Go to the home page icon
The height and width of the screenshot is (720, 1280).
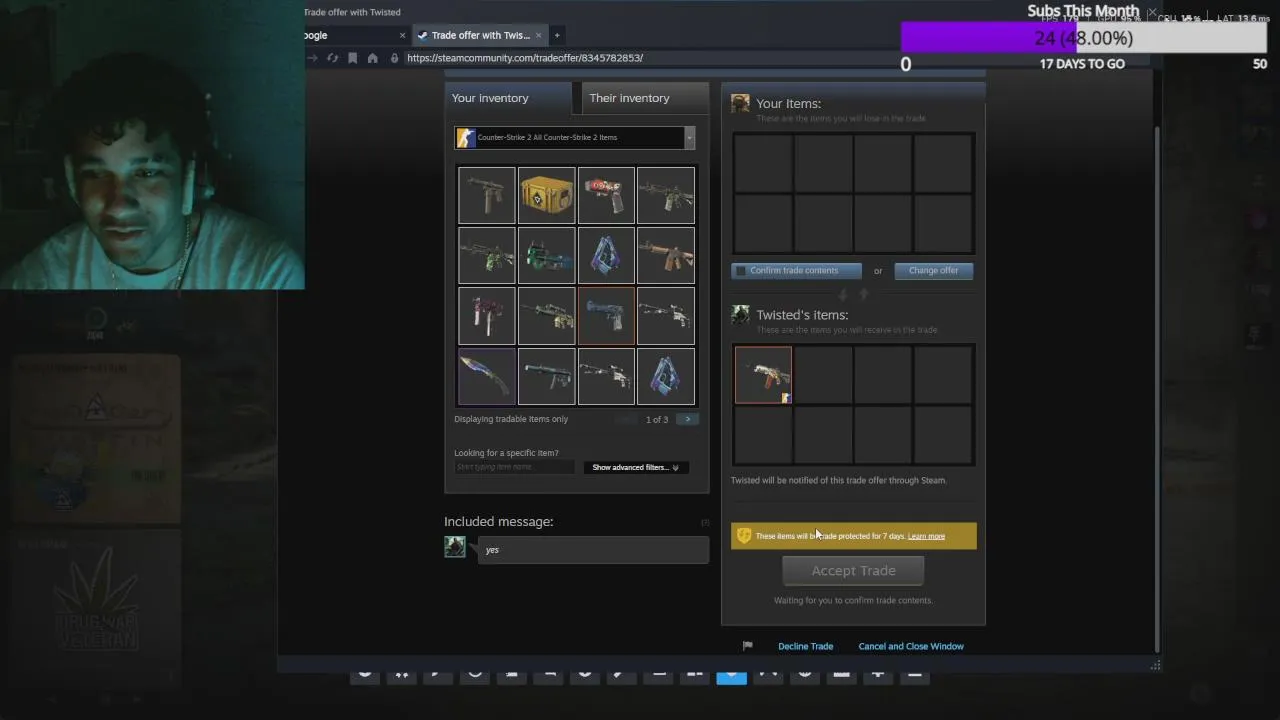tap(372, 58)
